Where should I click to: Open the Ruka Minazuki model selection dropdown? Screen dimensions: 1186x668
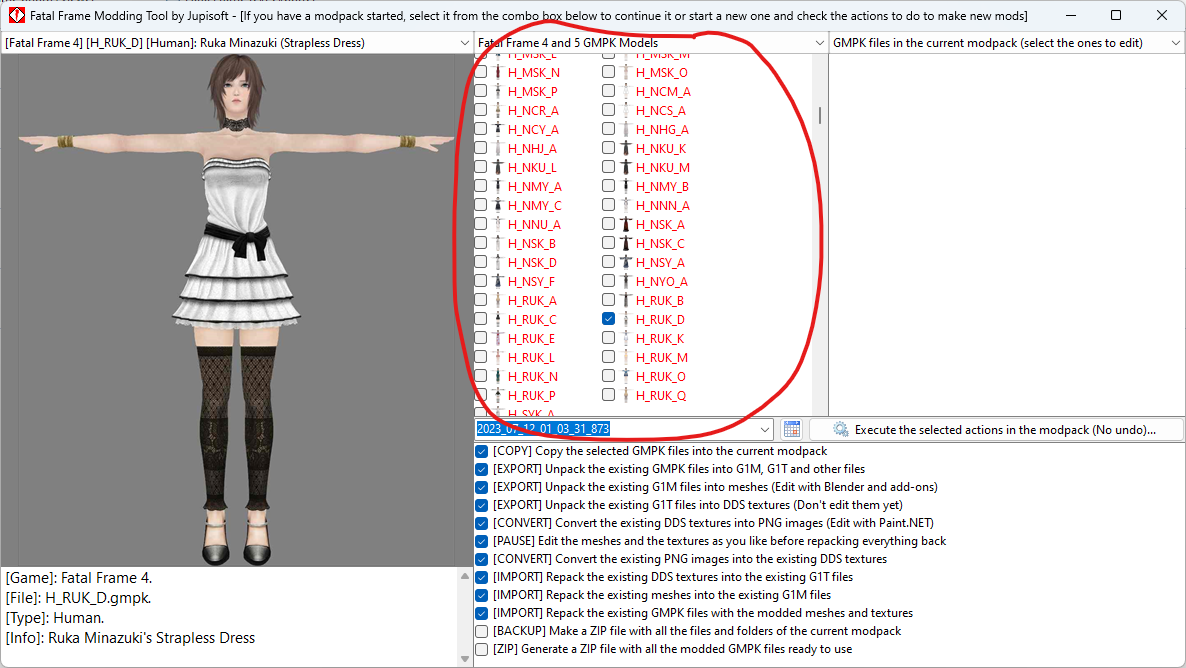point(464,43)
